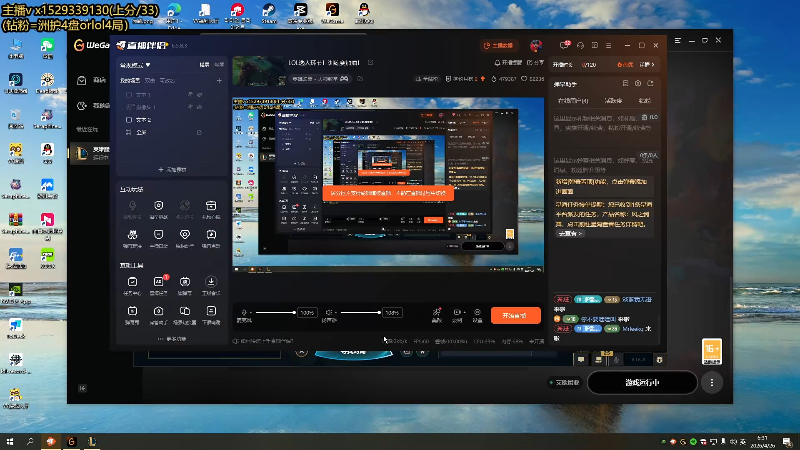Toggle the lock icon of the first source row
The height and width of the screenshot is (450, 800).
190,95
